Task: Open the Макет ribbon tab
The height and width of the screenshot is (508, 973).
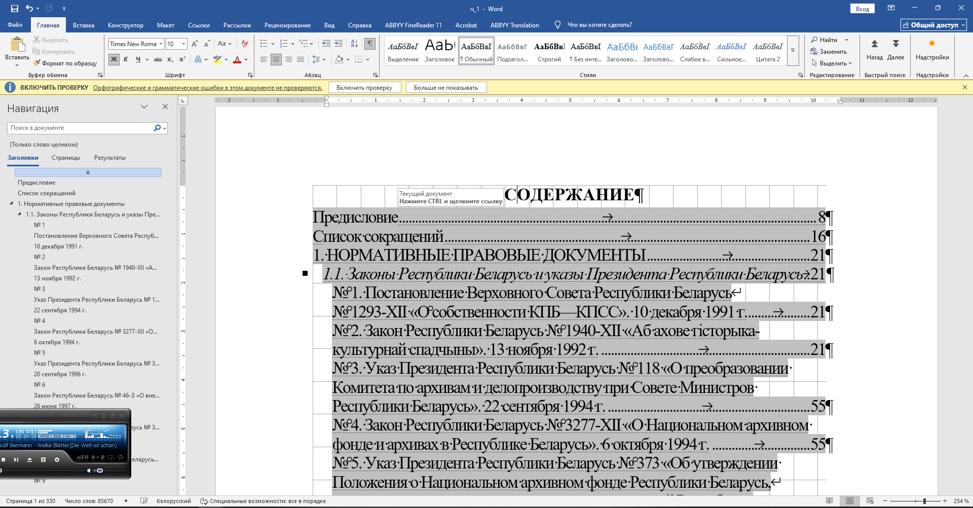Action: [x=165, y=25]
